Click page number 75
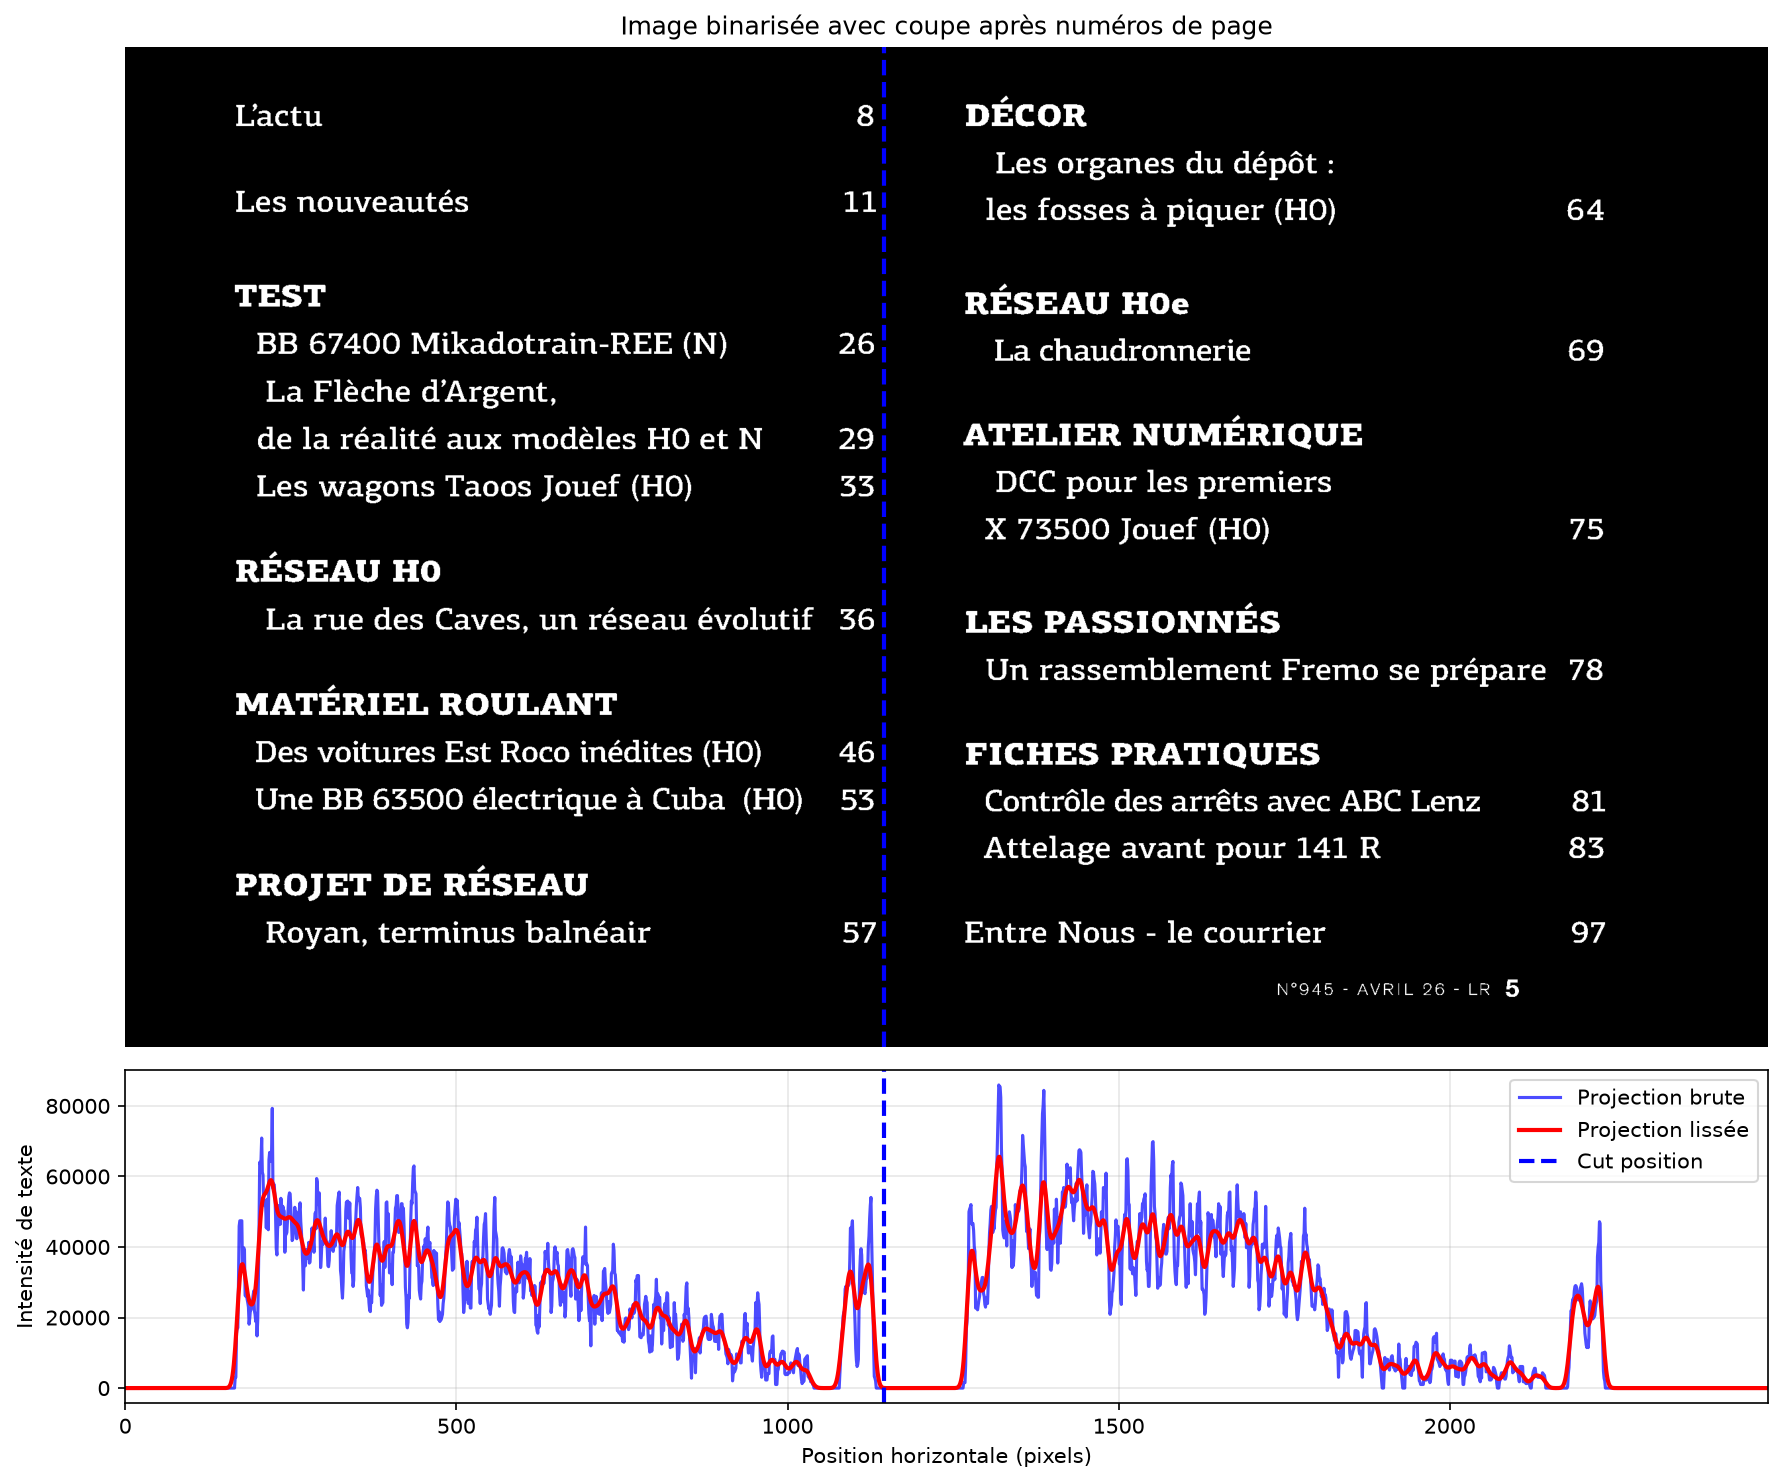 click(x=1586, y=529)
